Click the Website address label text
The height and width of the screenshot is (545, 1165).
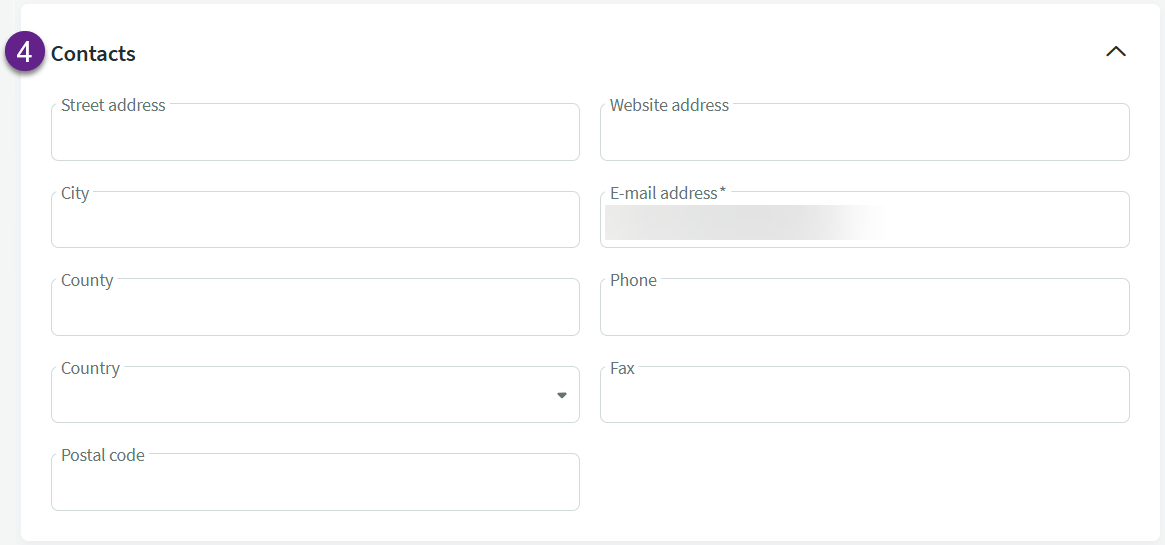pyautogui.click(x=669, y=105)
